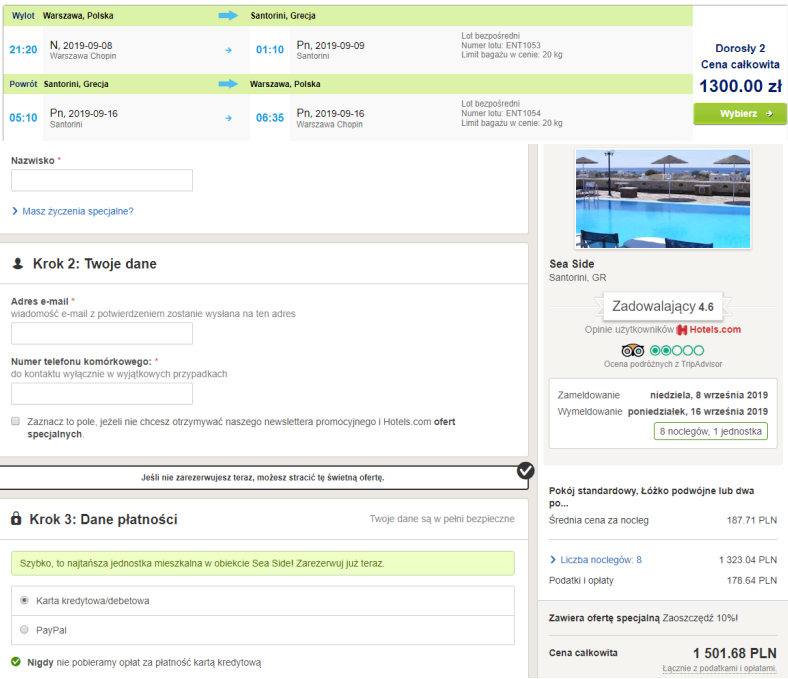Click the person icon beside Krok 2
Screen dimensions: 788x679
[17, 264]
